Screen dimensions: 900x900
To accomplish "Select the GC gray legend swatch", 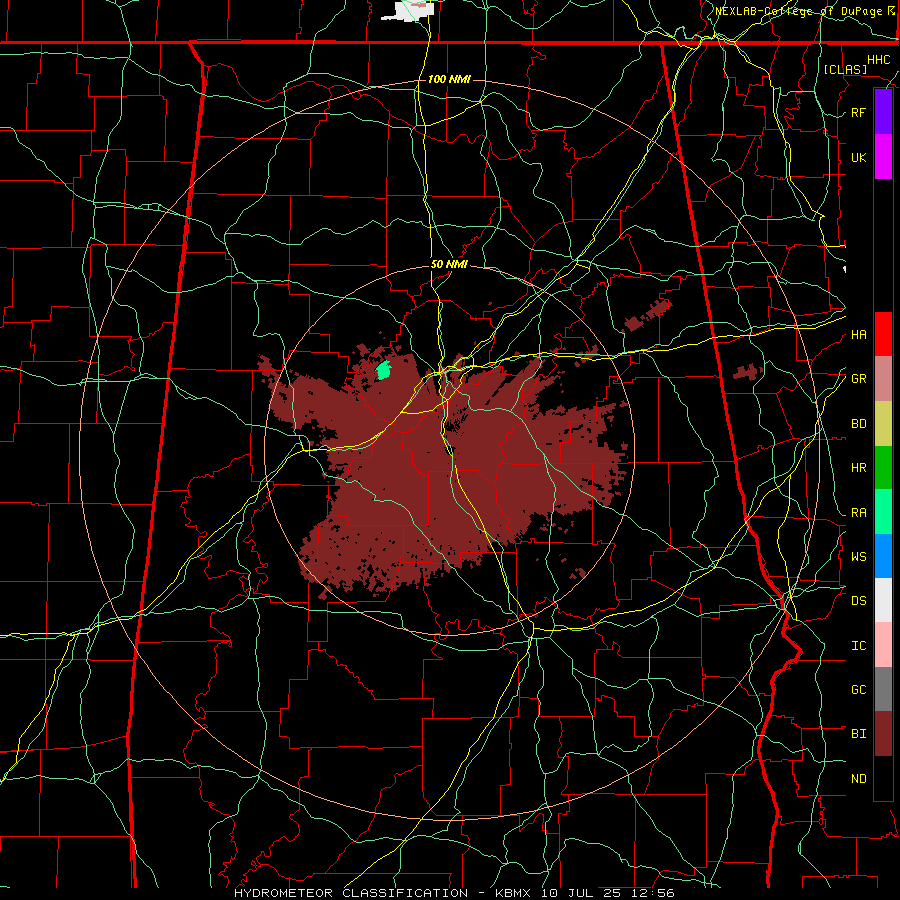I will [883, 689].
